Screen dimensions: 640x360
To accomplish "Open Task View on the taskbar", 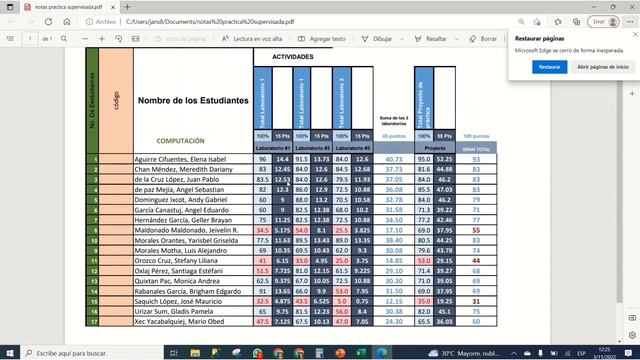I will click(174, 353).
